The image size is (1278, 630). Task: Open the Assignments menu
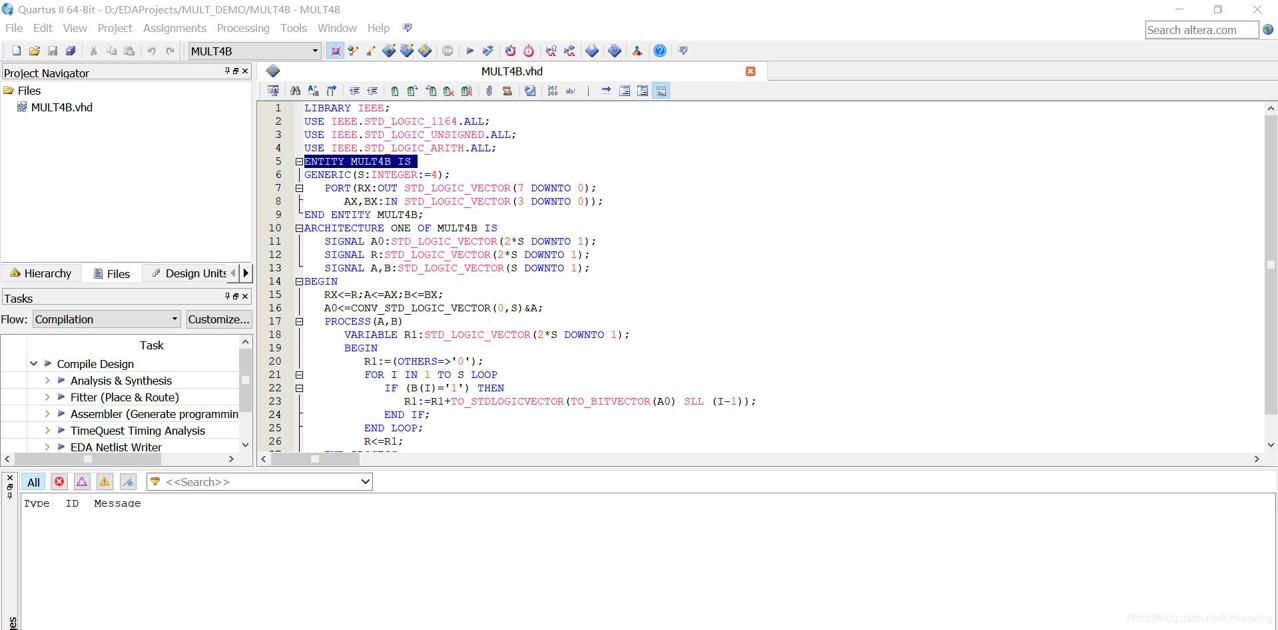coord(174,28)
